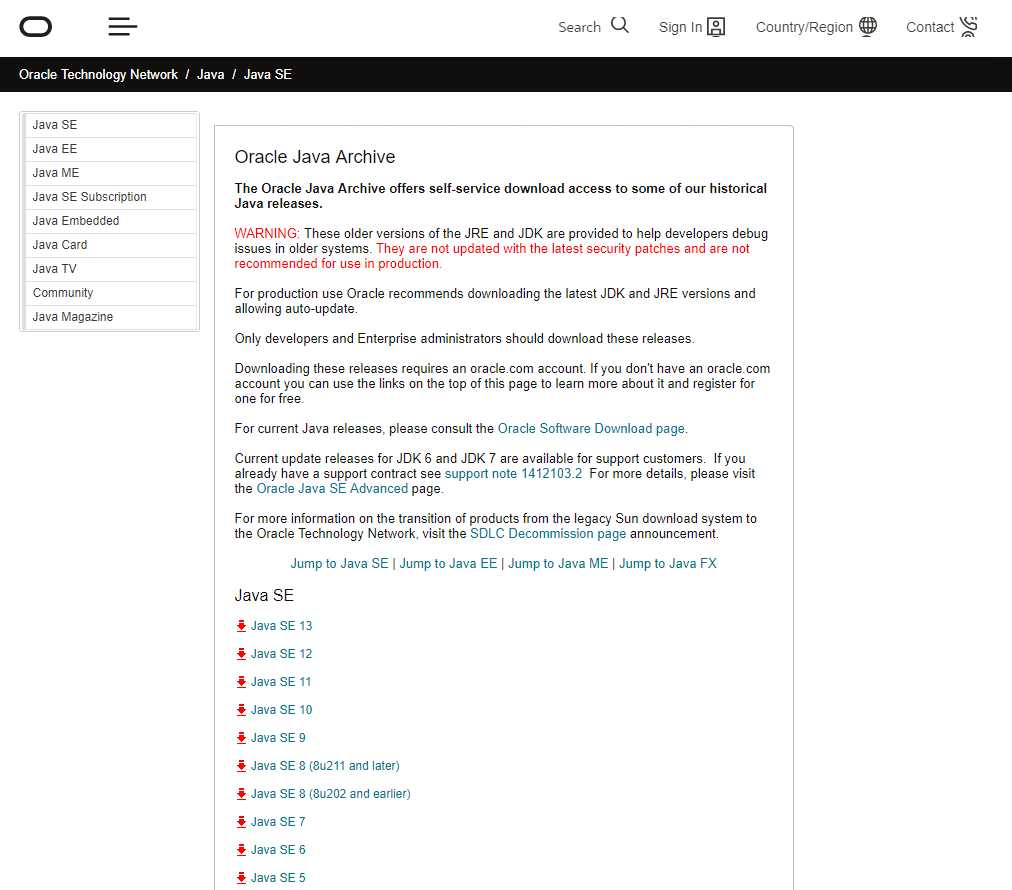Open support note 1412103.2 link
This screenshot has height=890, width=1012.
tap(513, 474)
